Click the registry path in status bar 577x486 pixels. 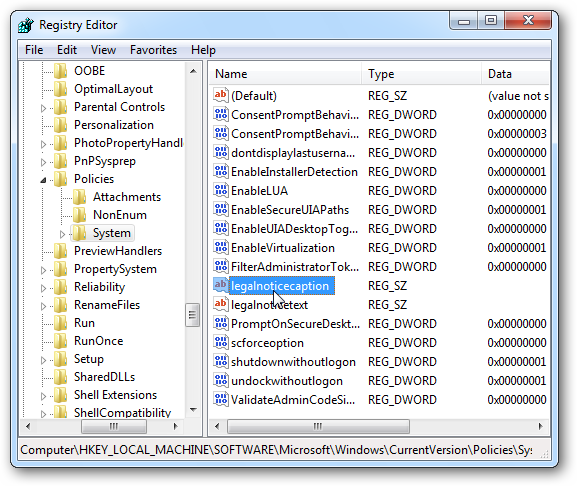pos(276,450)
